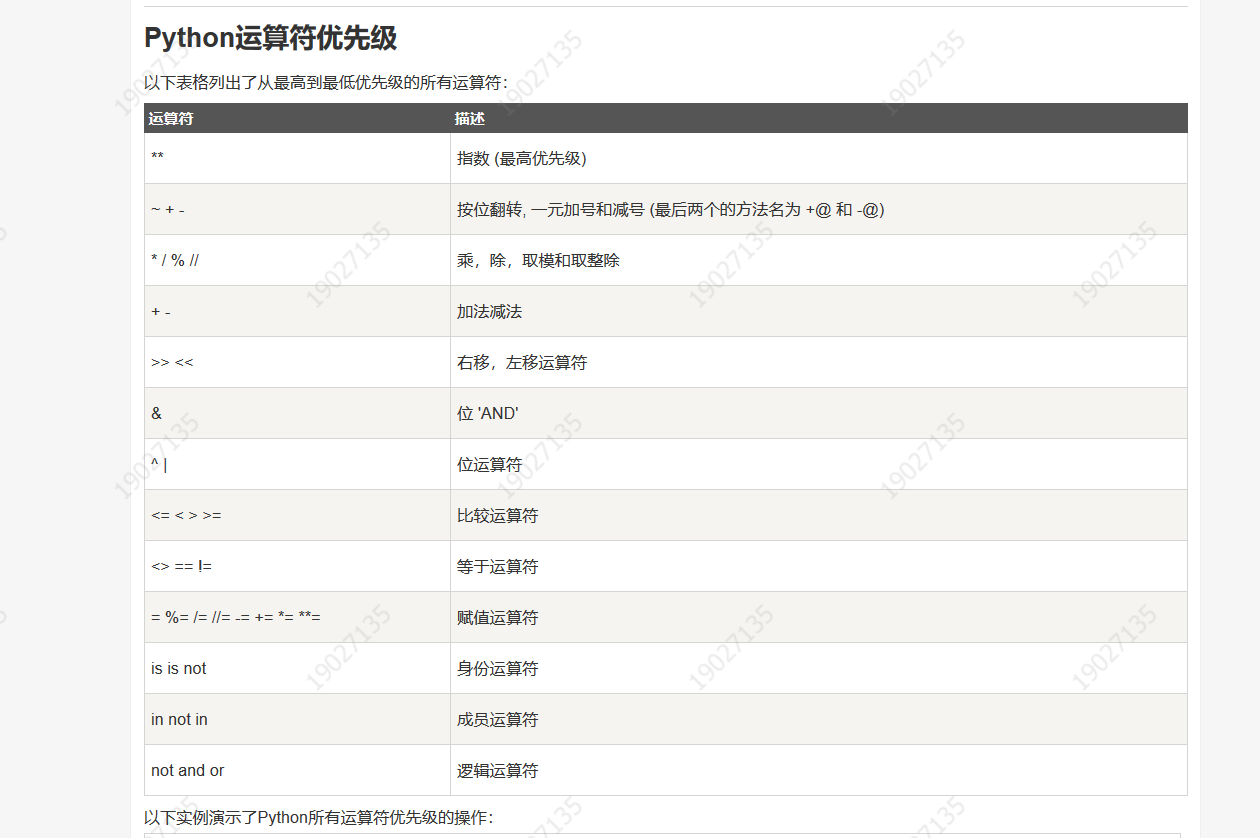The image size is (1260, 838).
Task: Click the description "赋值运算符"
Action: pos(497,617)
